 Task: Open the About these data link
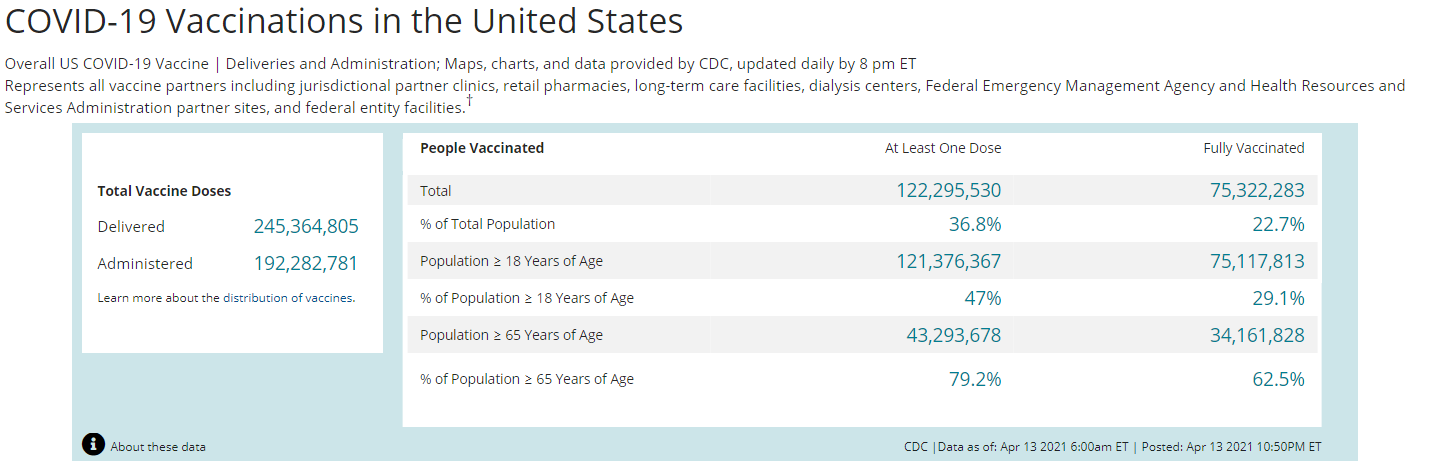click(x=158, y=447)
